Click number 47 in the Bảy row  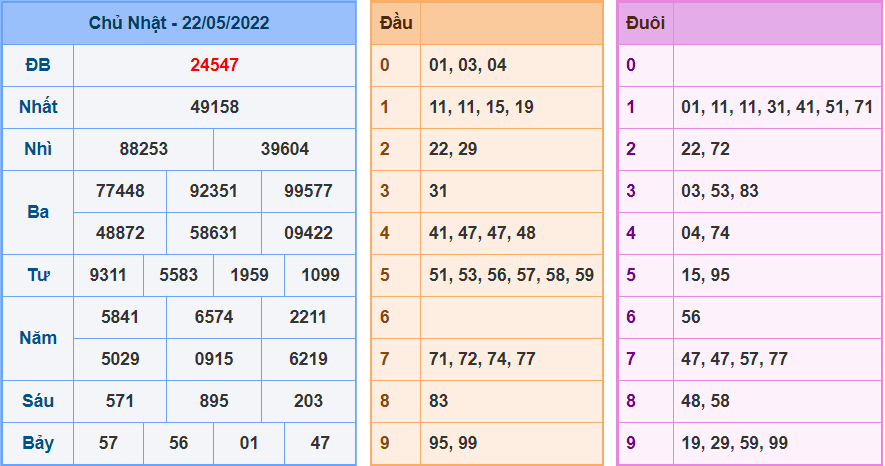320,443
